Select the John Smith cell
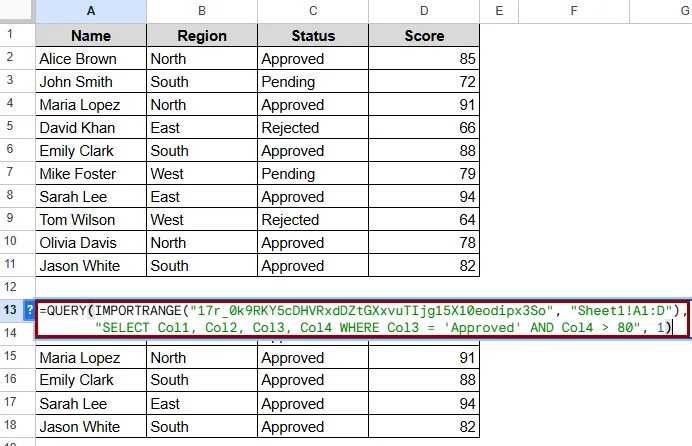This screenshot has height=446, width=692. tap(91, 82)
